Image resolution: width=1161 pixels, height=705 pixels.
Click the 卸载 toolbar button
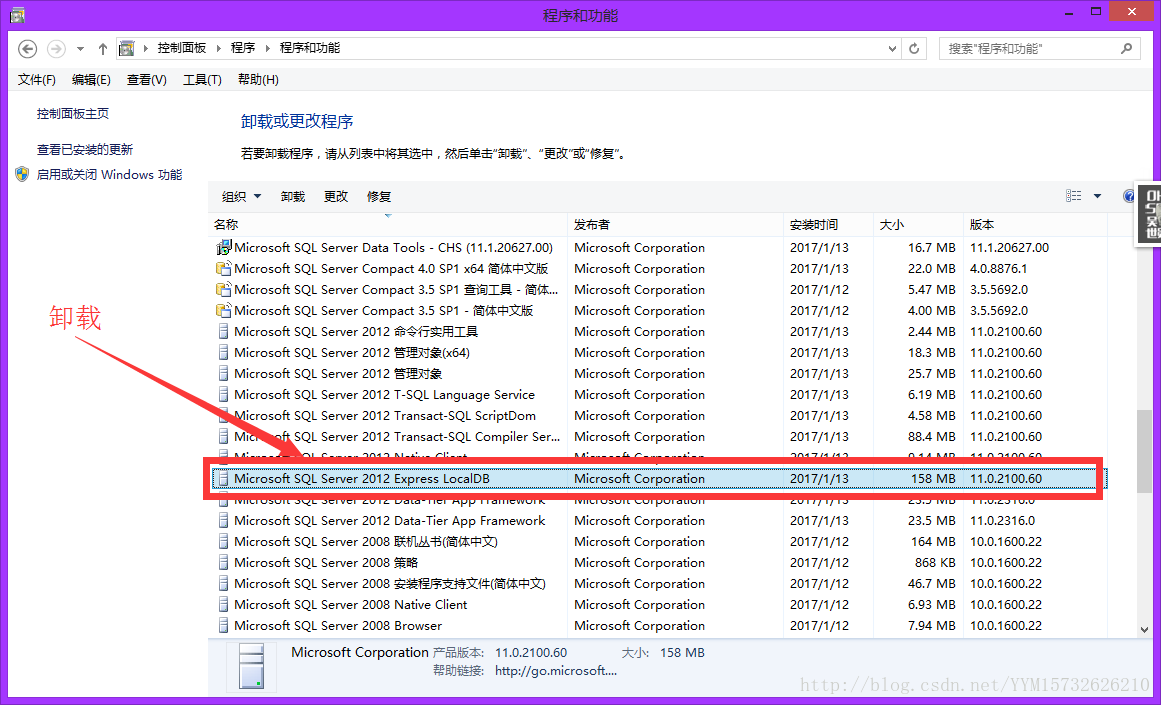coord(292,196)
